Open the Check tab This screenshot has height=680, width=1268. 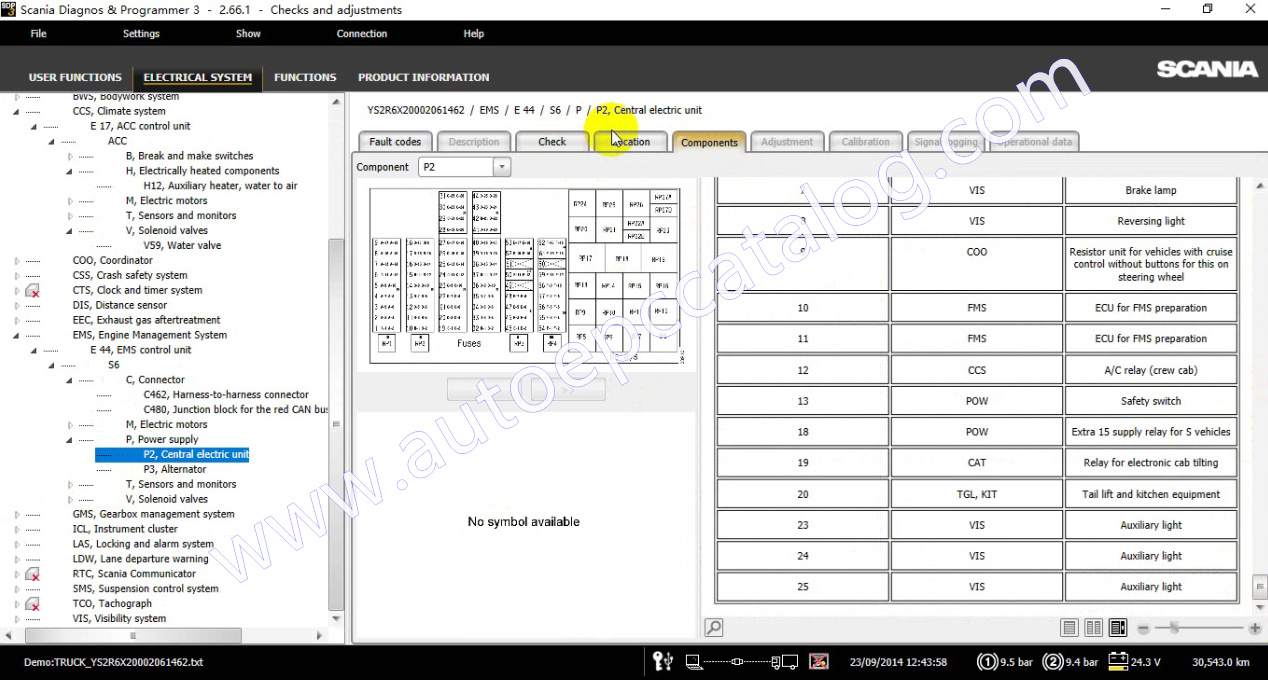tap(552, 142)
